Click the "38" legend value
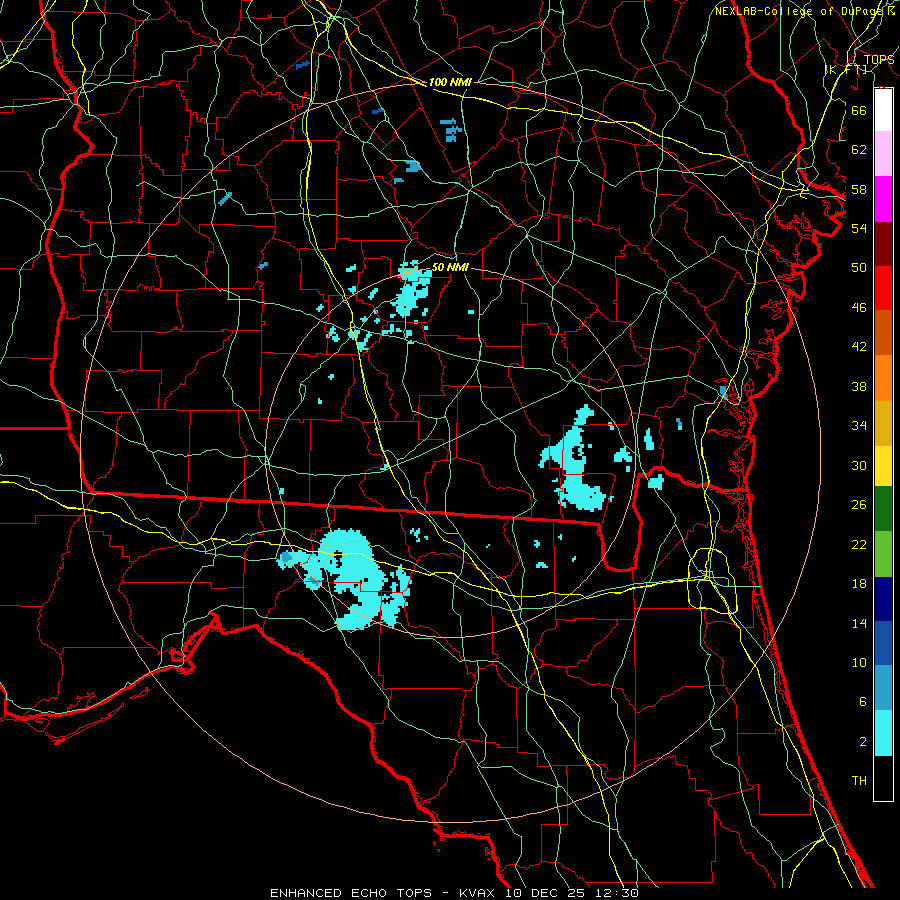The width and height of the screenshot is (900, 900). [859, 387]
